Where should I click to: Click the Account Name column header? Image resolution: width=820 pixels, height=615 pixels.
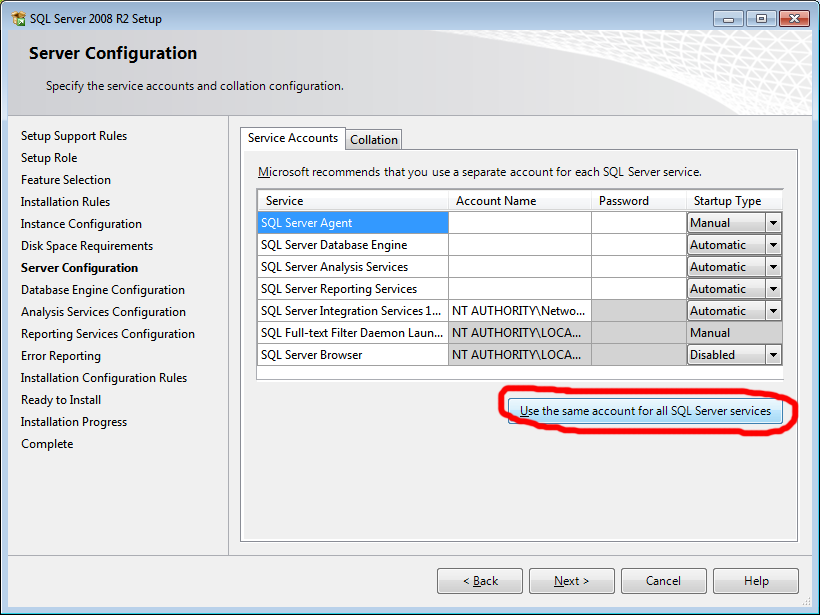click(519, 201)
